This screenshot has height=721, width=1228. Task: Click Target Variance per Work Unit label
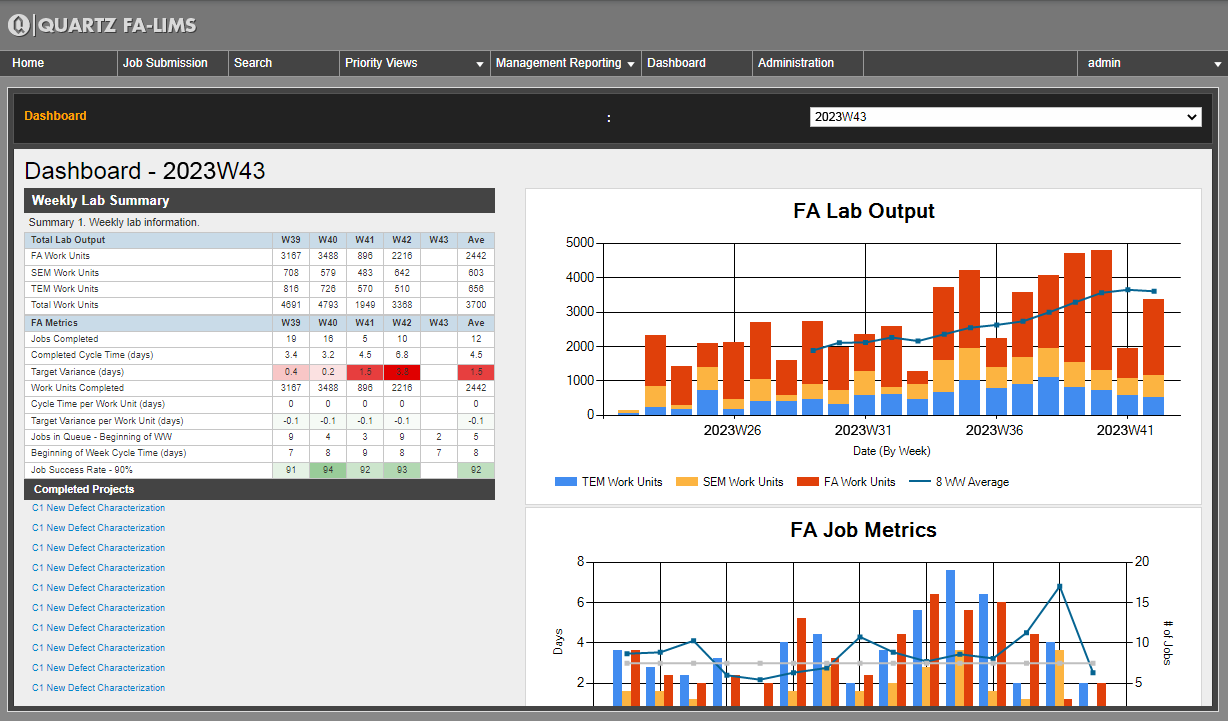click(x=107, y=420)
